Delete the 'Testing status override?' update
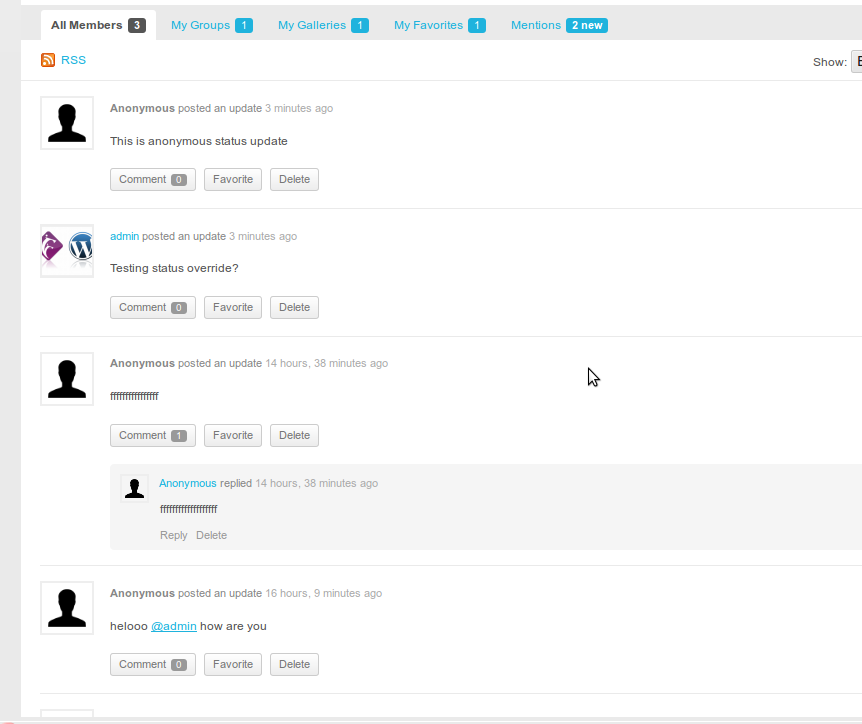The height and width of the screenshot is (724, 862). point(293,307)
